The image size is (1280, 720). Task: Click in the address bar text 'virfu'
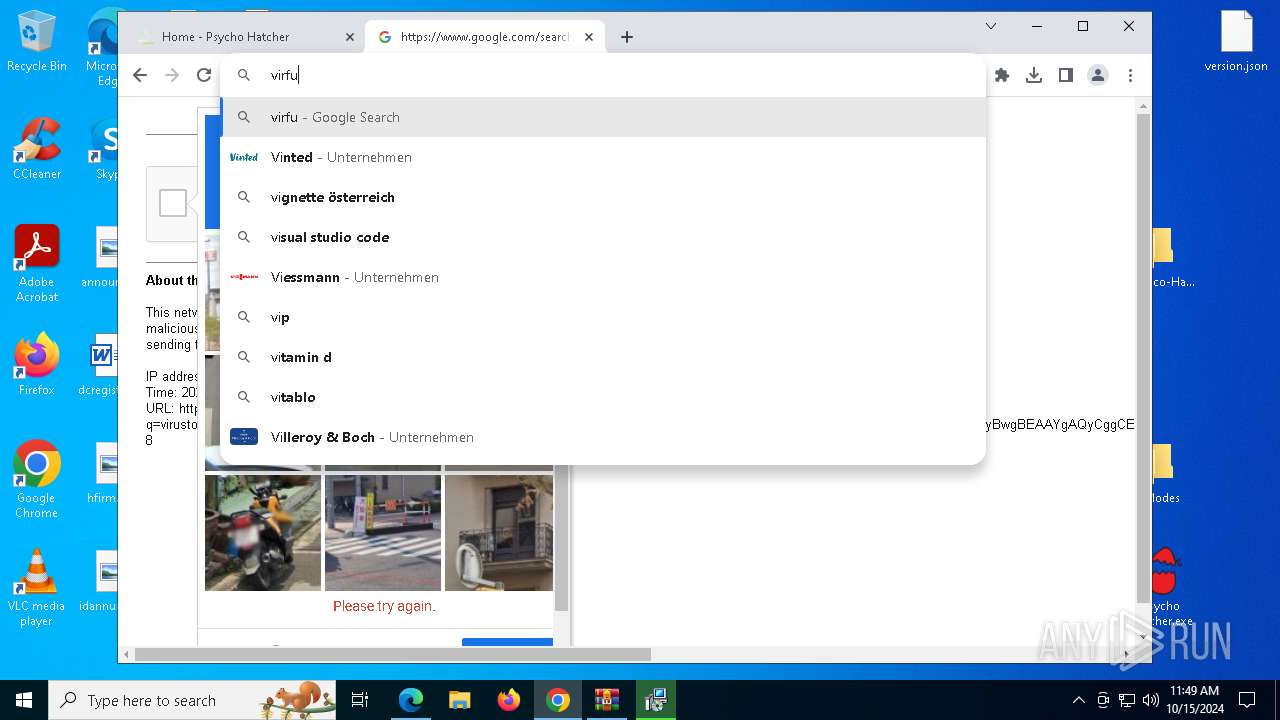click(x=284, y=75)
